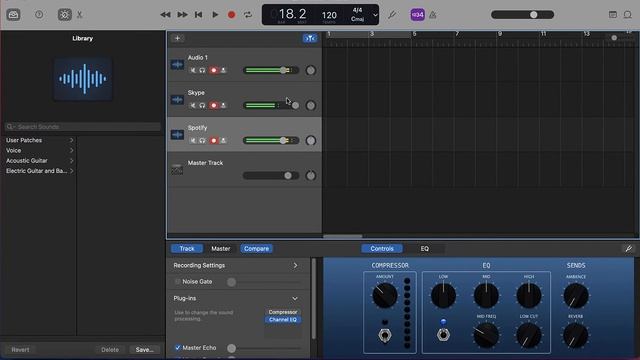The image size is (640, 360).
Task: Click the Spotify track waveform icon
Action: pos(177,135)
